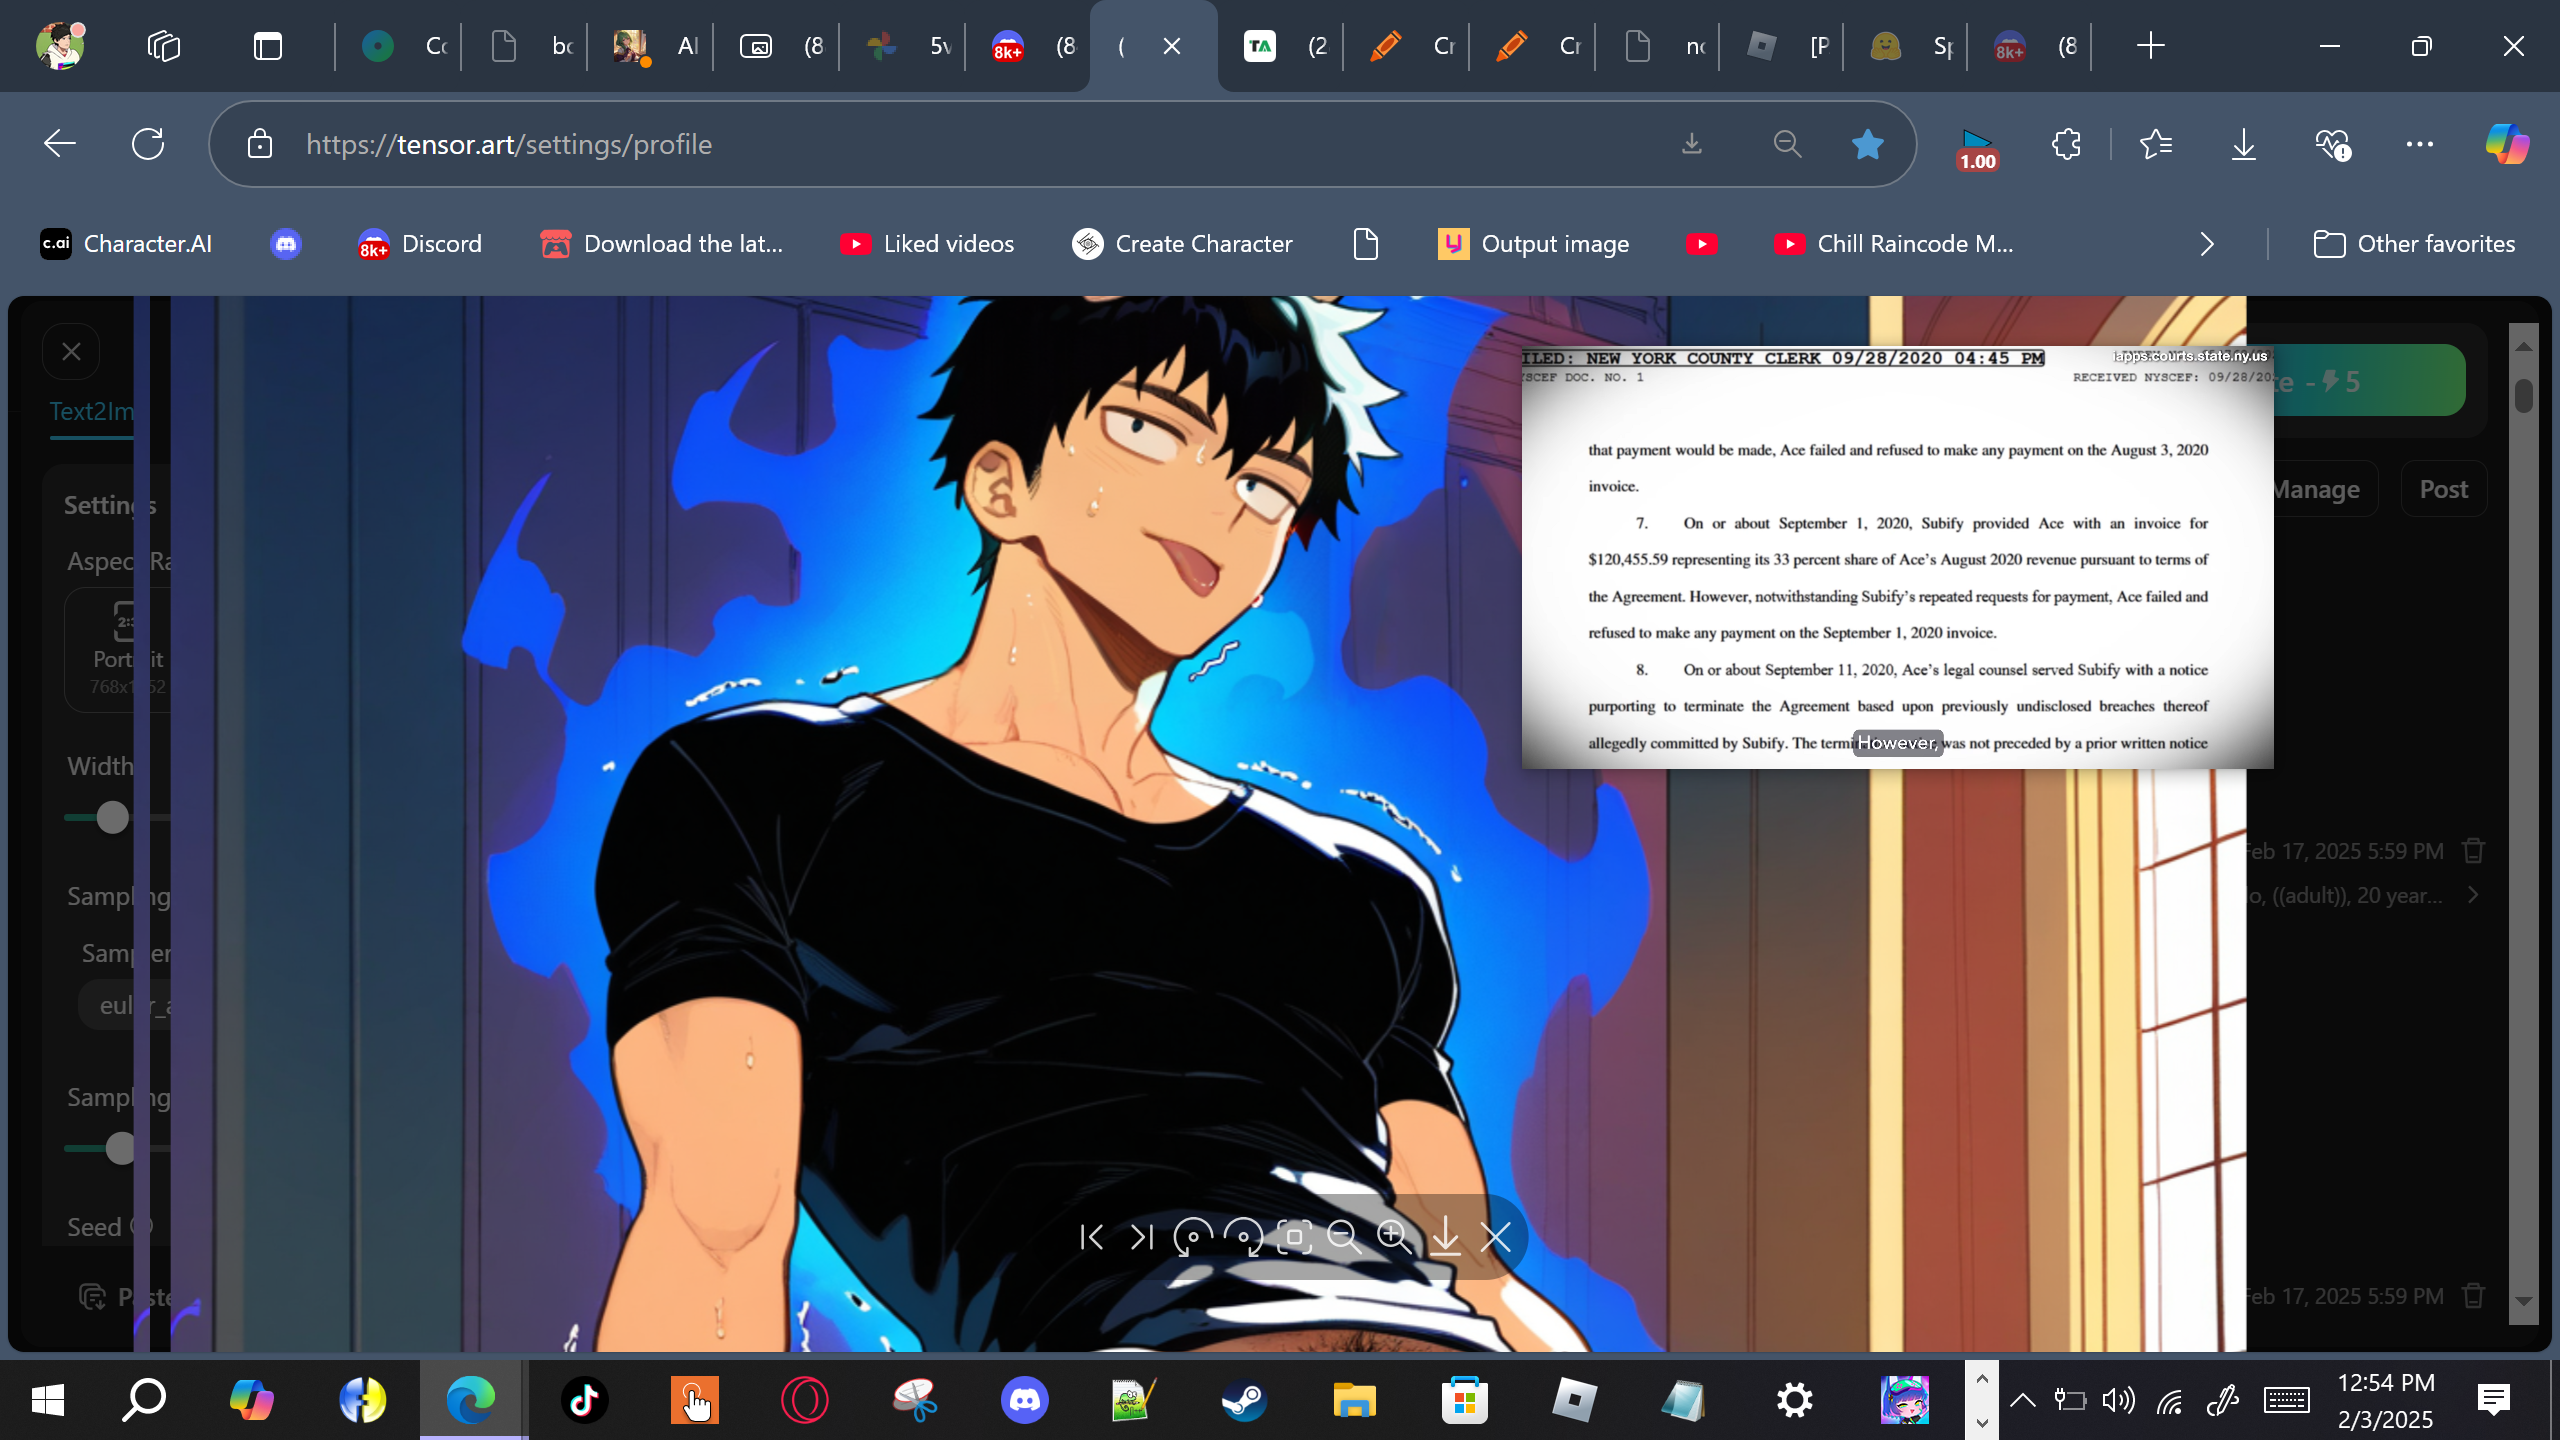This screenshot has height=1440, width=2560.
Task: Open the Workspaces menu
Action: (164, 46)
